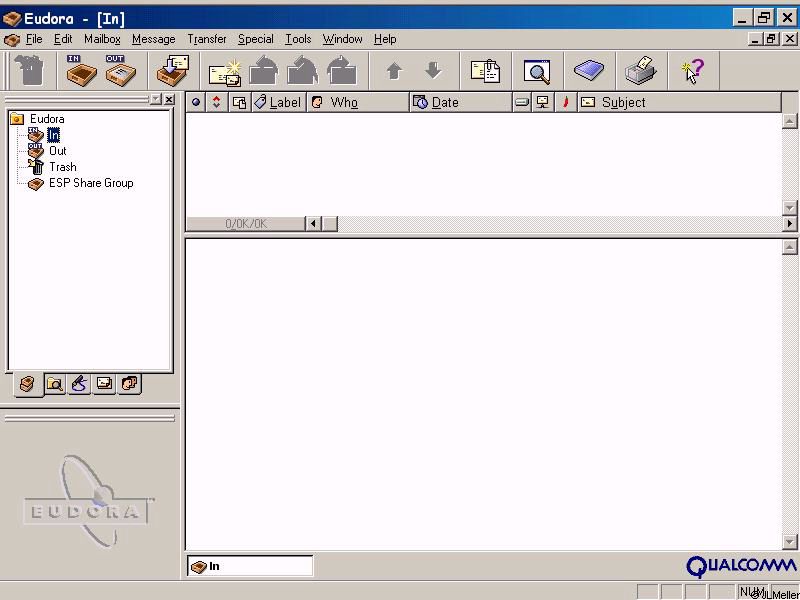
Task: Select the Mailboxes tab icon
Action: [28, 384]
